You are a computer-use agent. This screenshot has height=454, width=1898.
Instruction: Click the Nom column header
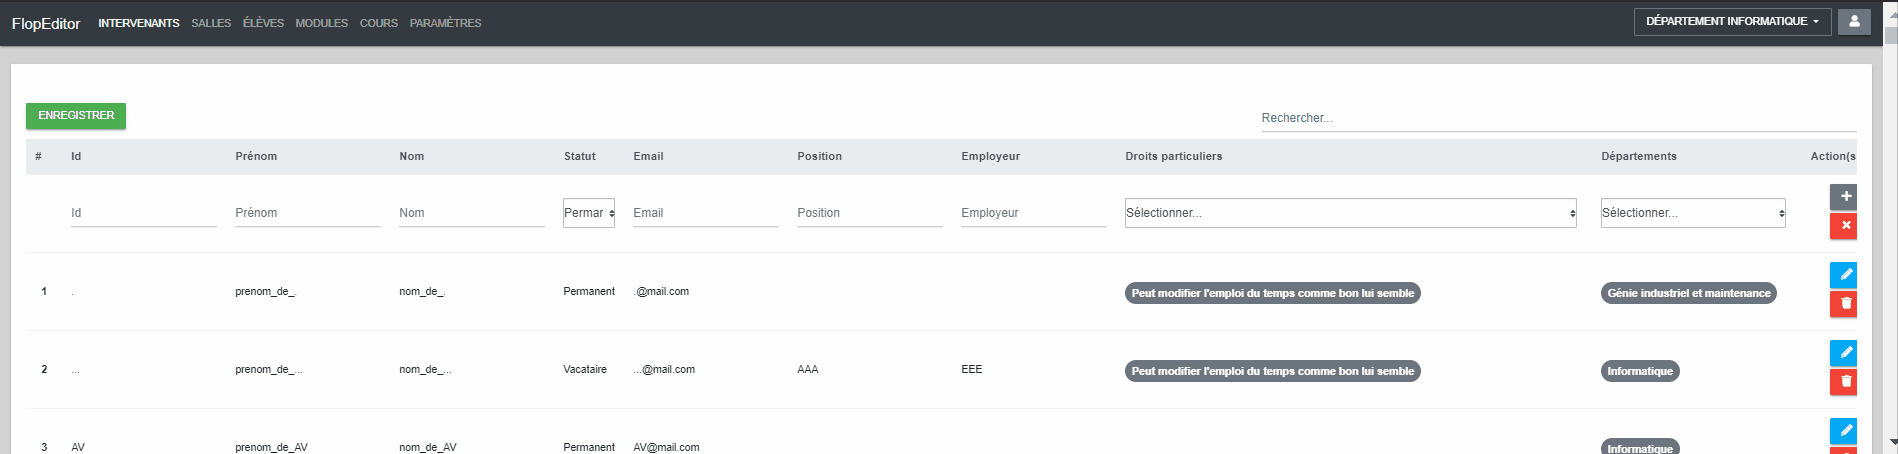(x=411, y=157)
